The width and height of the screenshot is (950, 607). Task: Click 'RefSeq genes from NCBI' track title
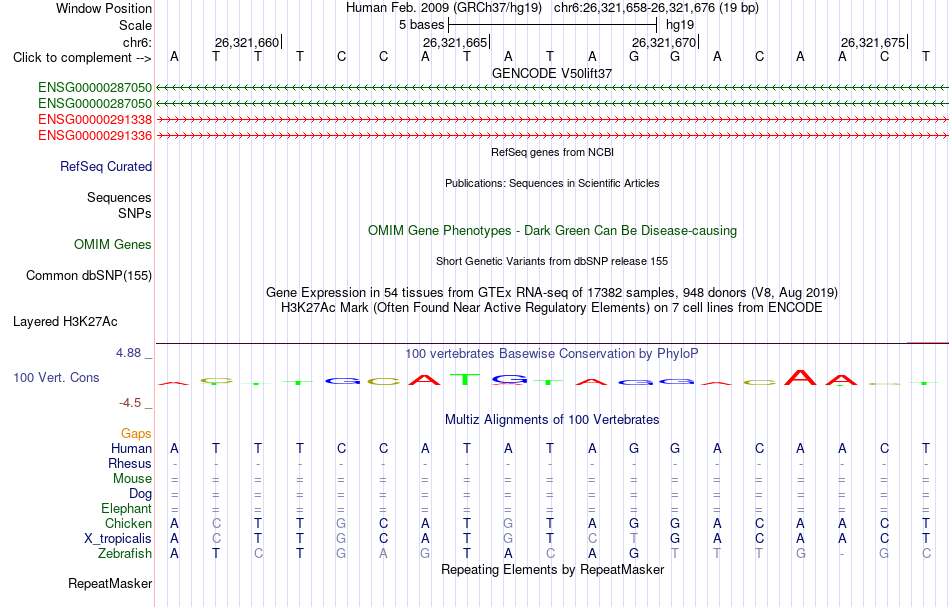pyautogui.click(x=552, y=152)
